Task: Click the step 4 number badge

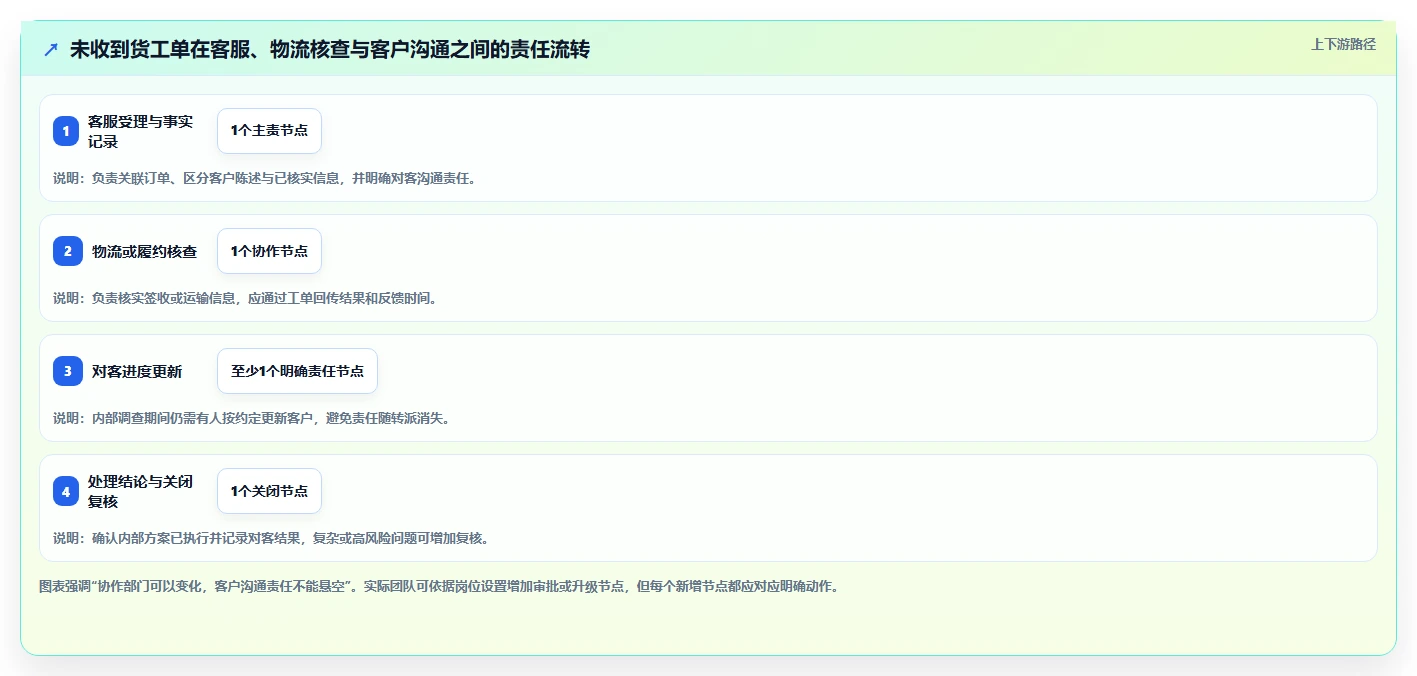Action: point(66,491)
